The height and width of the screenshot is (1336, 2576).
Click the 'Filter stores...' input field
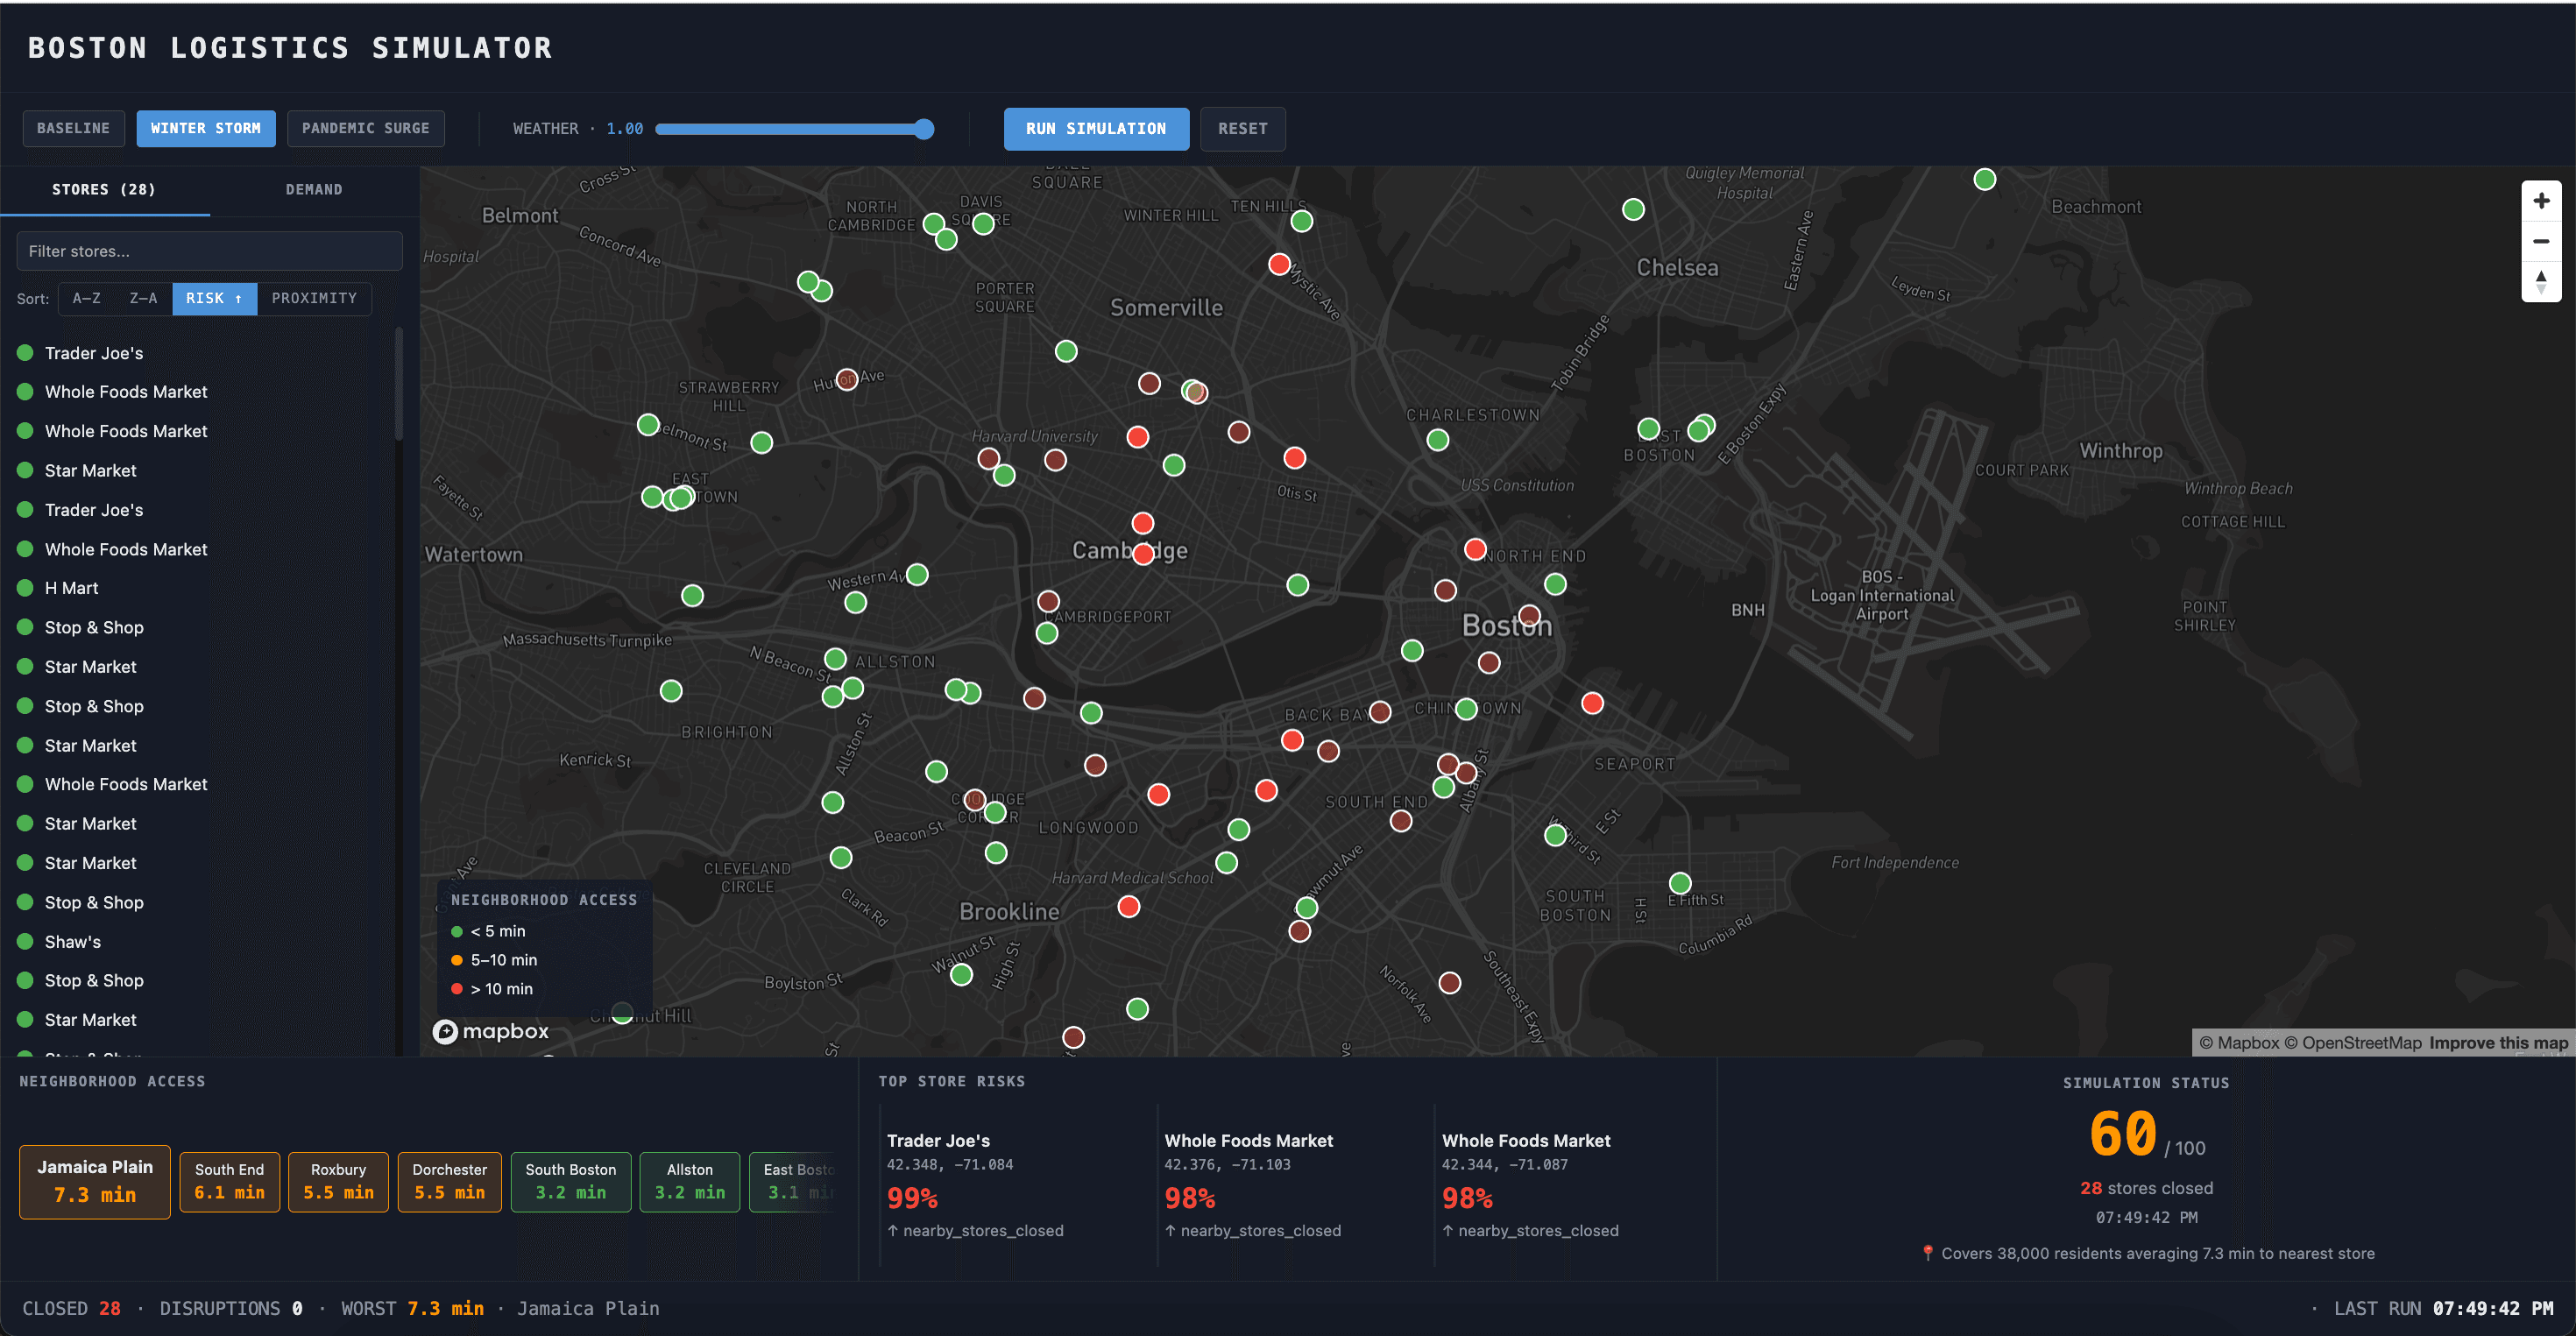[x=209, y=250]
